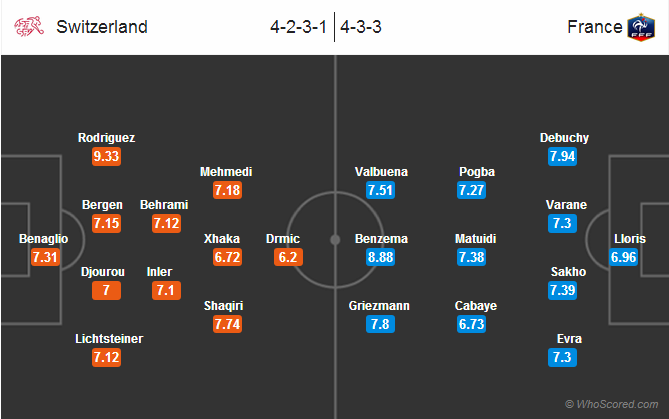
Task: Select Debuchy's 7.94 rating badge
Action: tap(562, 156)
